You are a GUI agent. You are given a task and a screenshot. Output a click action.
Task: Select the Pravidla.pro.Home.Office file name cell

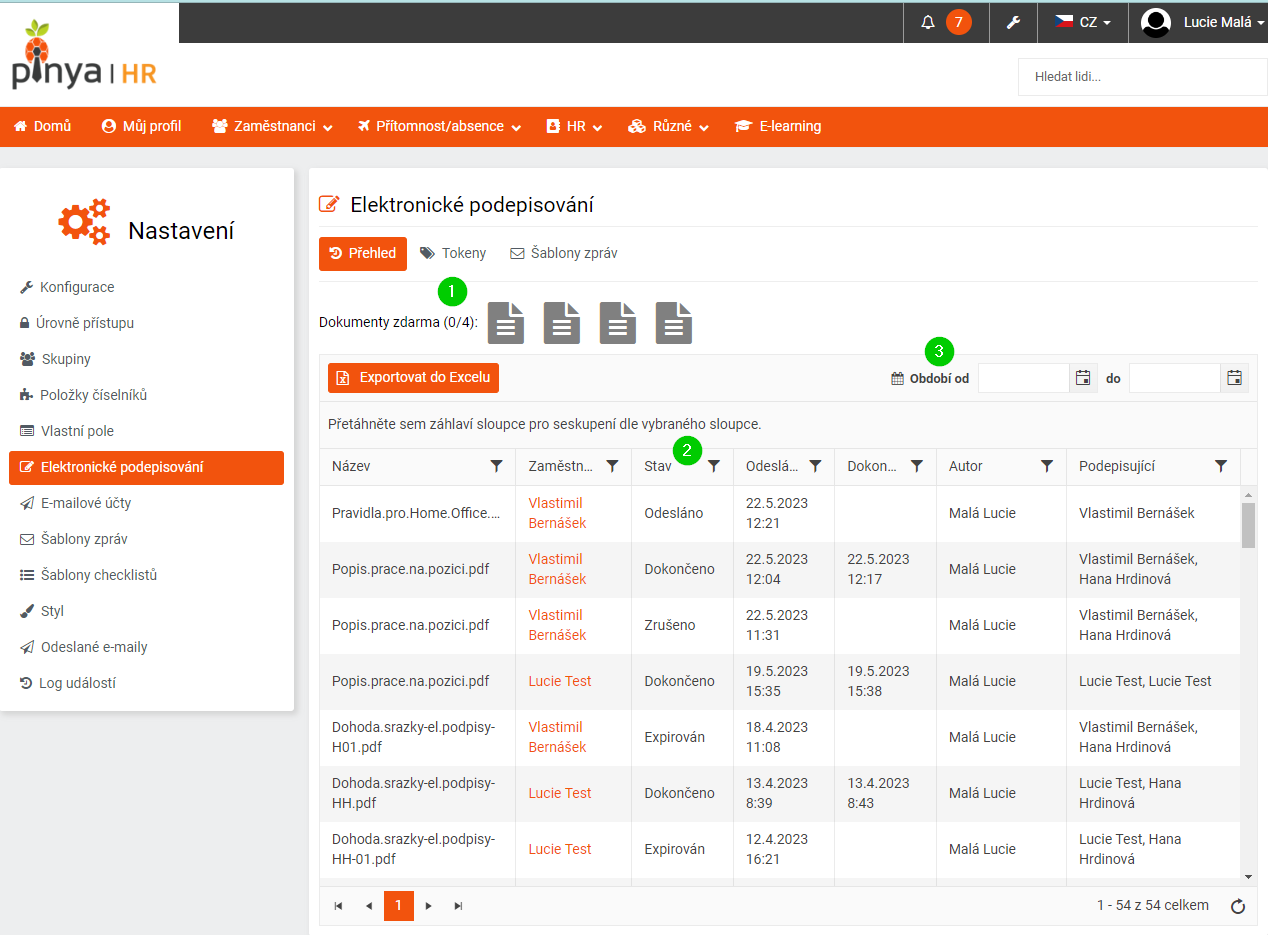coord(417,513)
